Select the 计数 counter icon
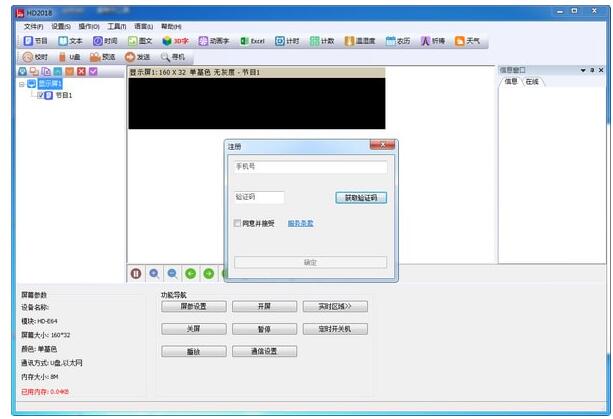 point(322,41)
